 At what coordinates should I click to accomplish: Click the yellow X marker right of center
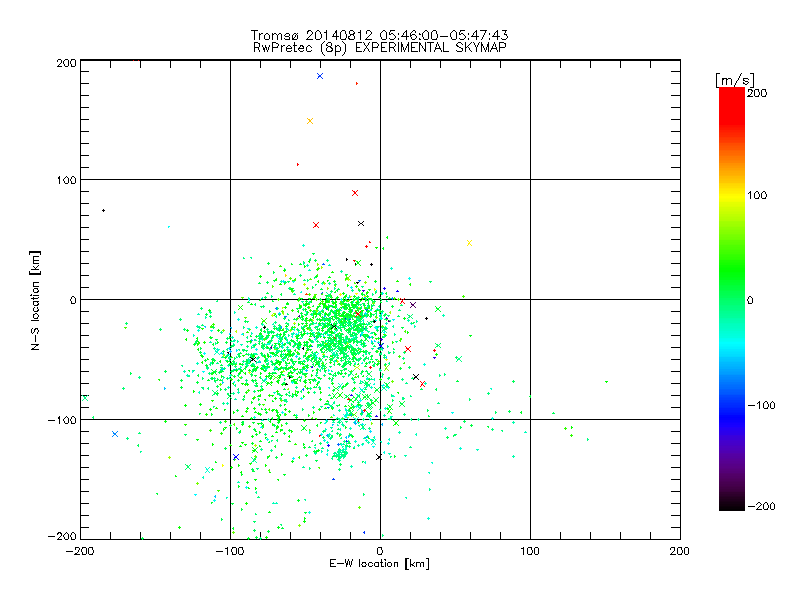(x=469, y=243)
